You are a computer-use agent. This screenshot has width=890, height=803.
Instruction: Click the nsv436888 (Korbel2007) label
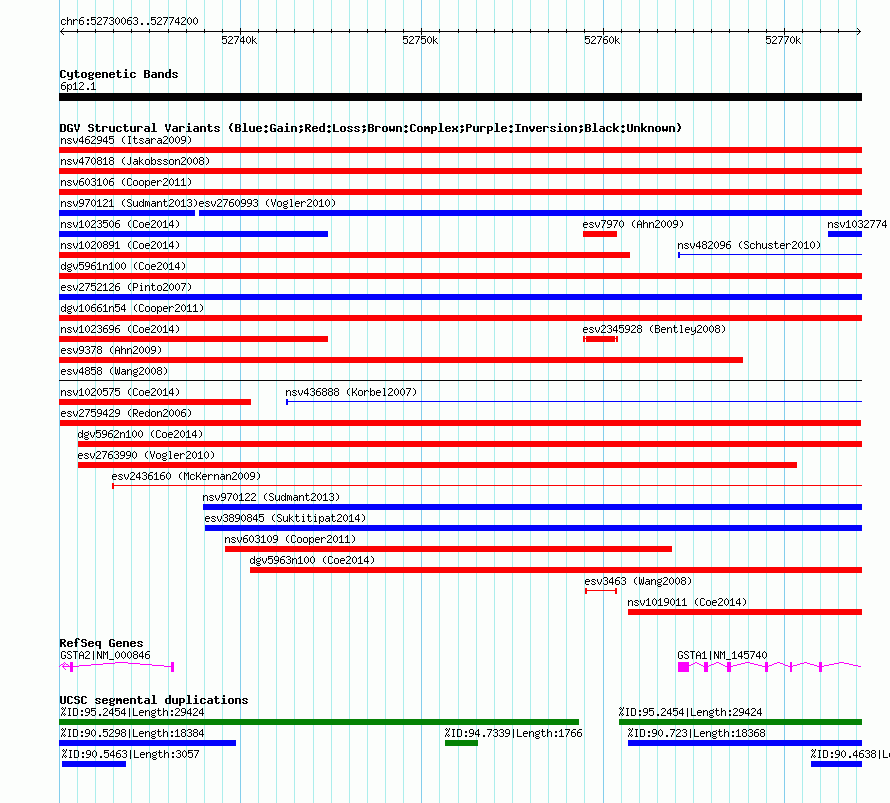pyautogui.click(x=351, y=392)
